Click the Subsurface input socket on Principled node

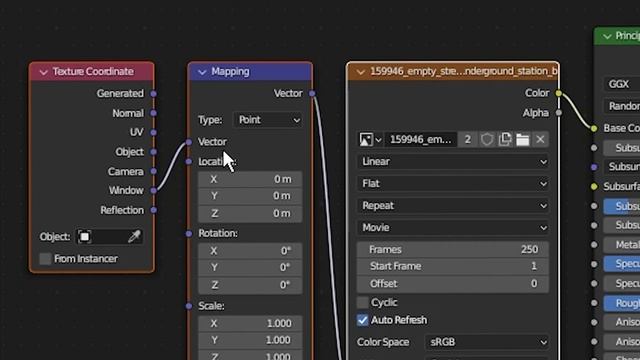(x=594, y=148)
